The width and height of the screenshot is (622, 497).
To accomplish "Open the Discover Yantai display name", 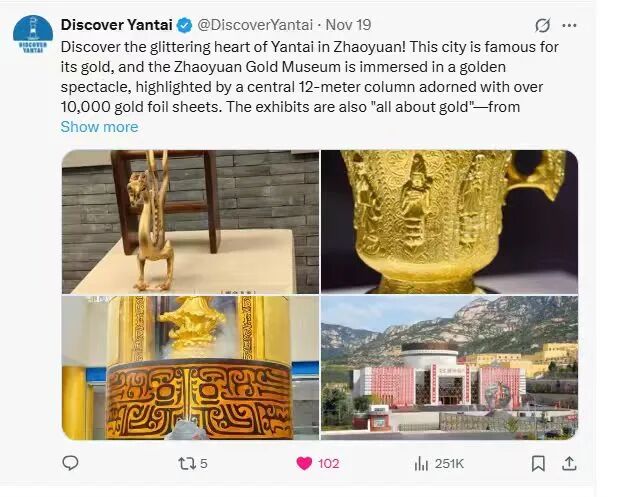I will pyautogui.click(x=117, y=25).
